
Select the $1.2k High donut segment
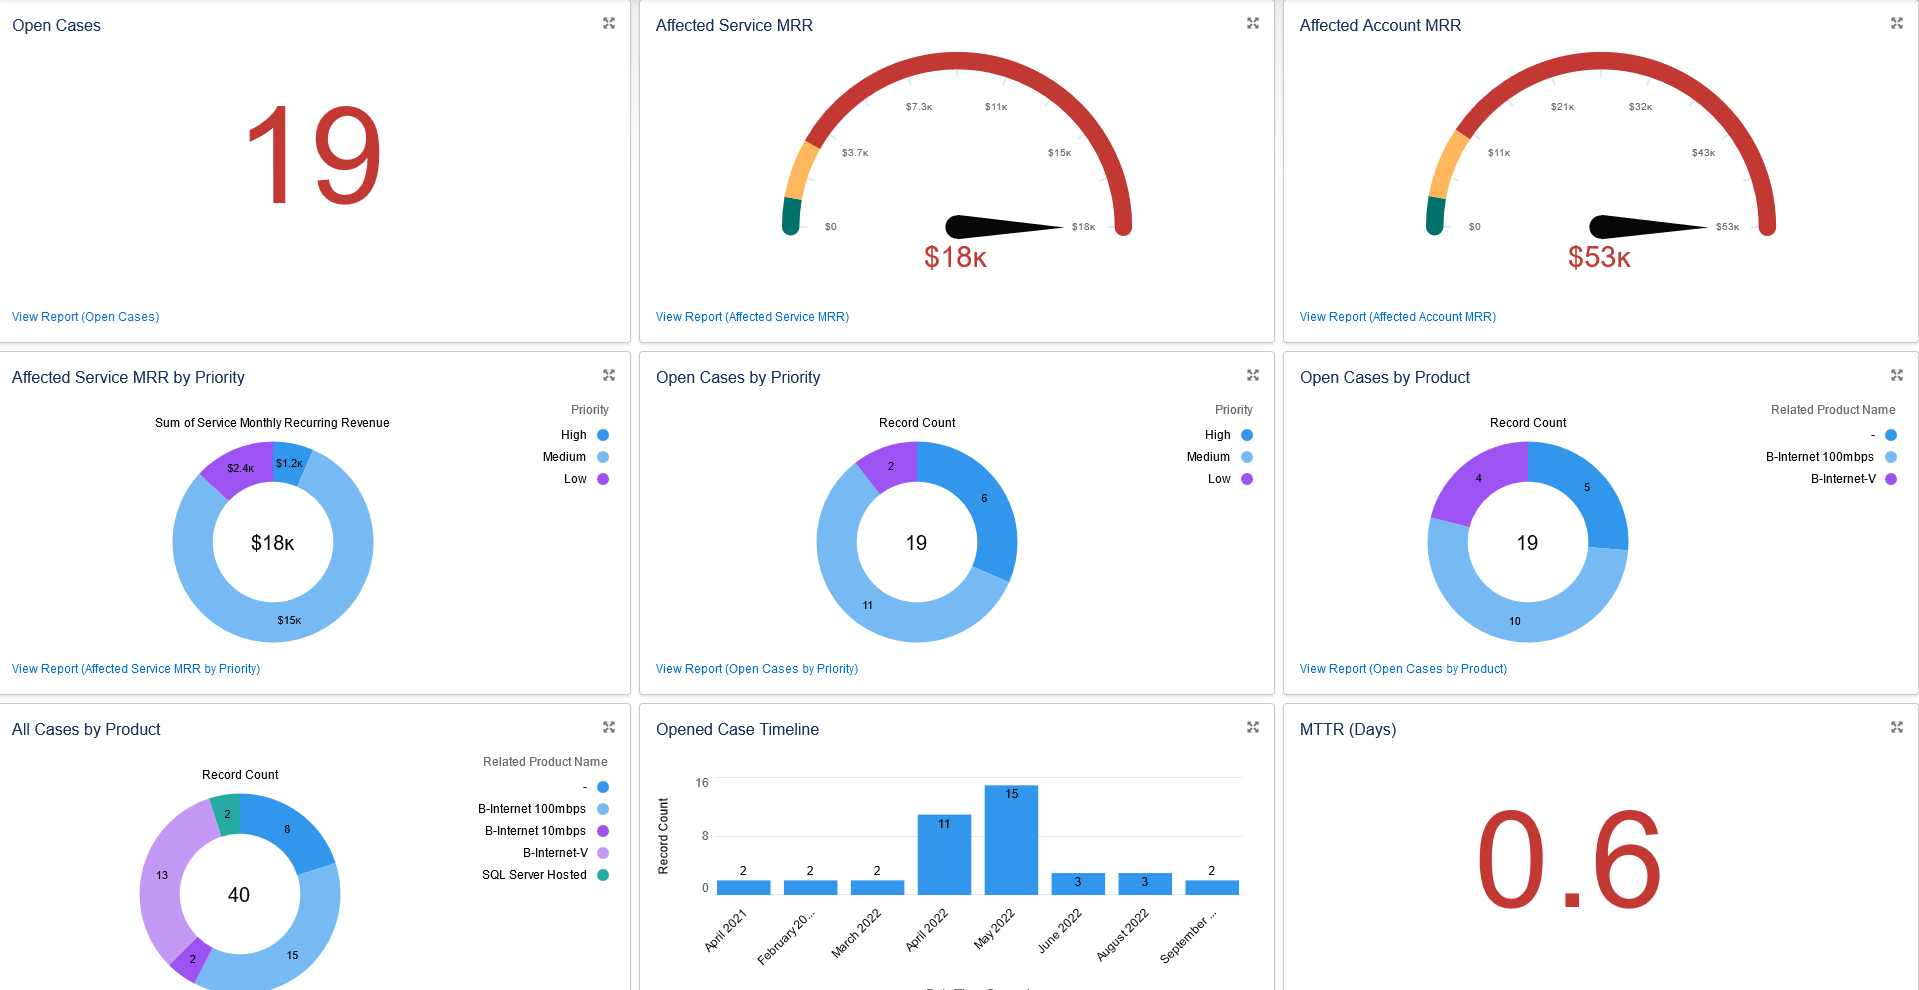coord(289,463)
